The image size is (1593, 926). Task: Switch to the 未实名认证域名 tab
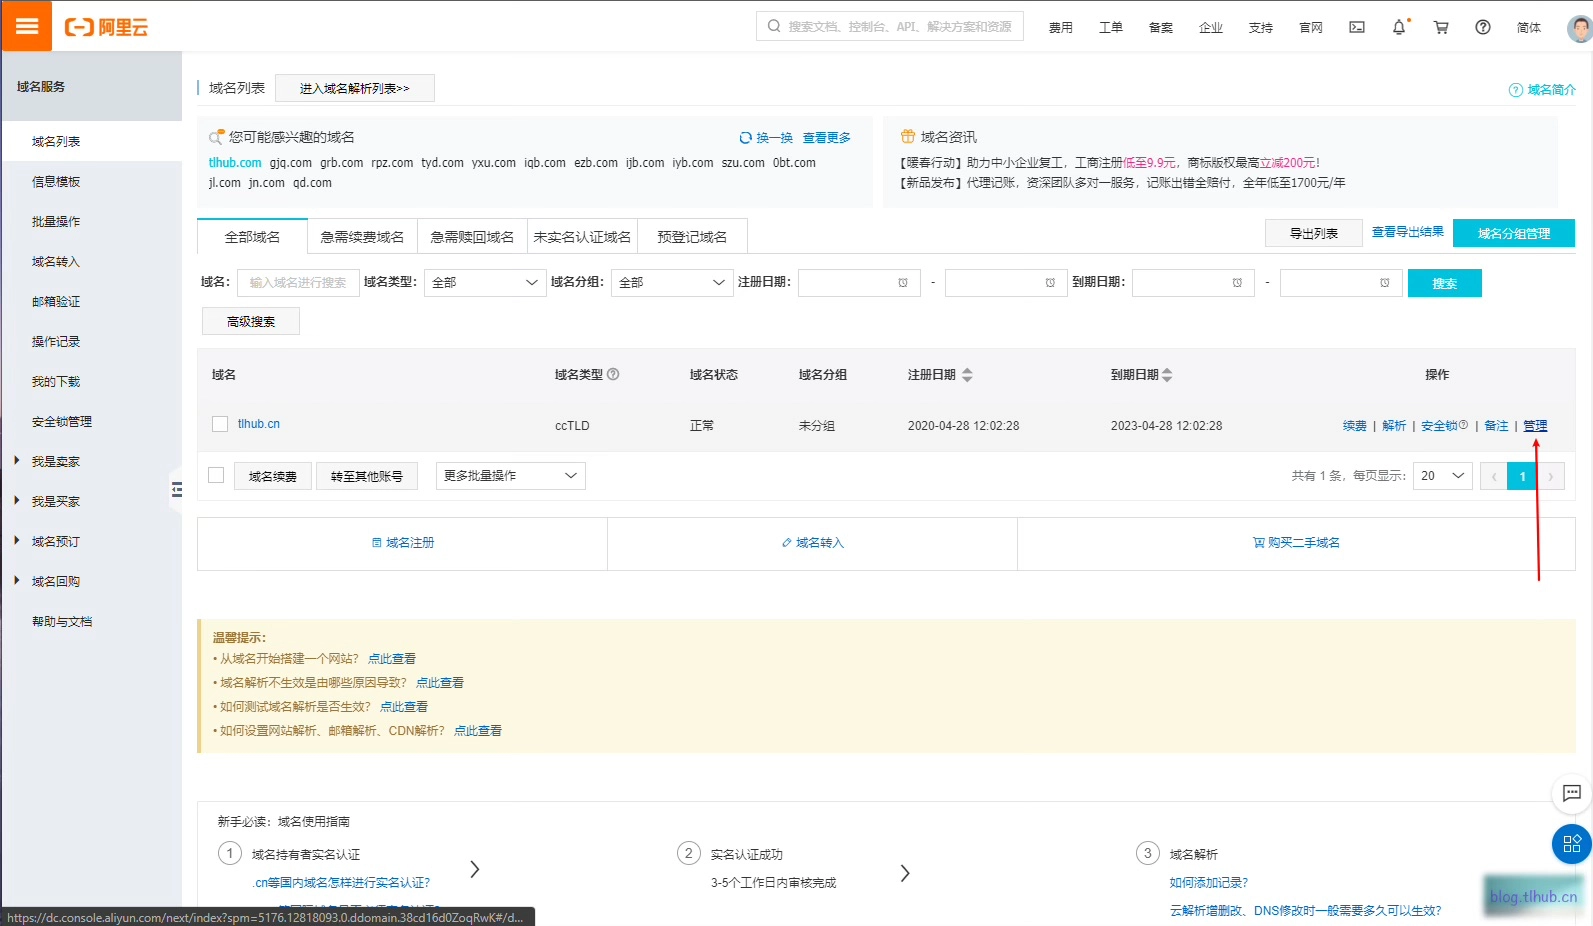(582, 237)
